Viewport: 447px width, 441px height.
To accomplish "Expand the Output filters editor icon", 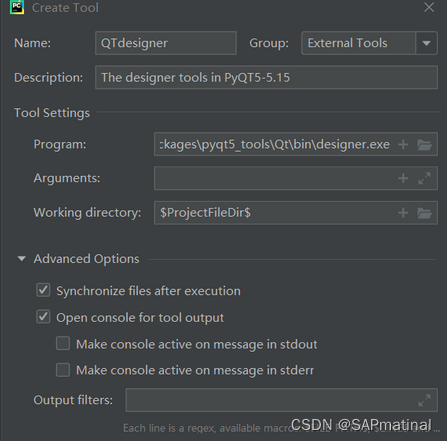I will click(424, 400).
